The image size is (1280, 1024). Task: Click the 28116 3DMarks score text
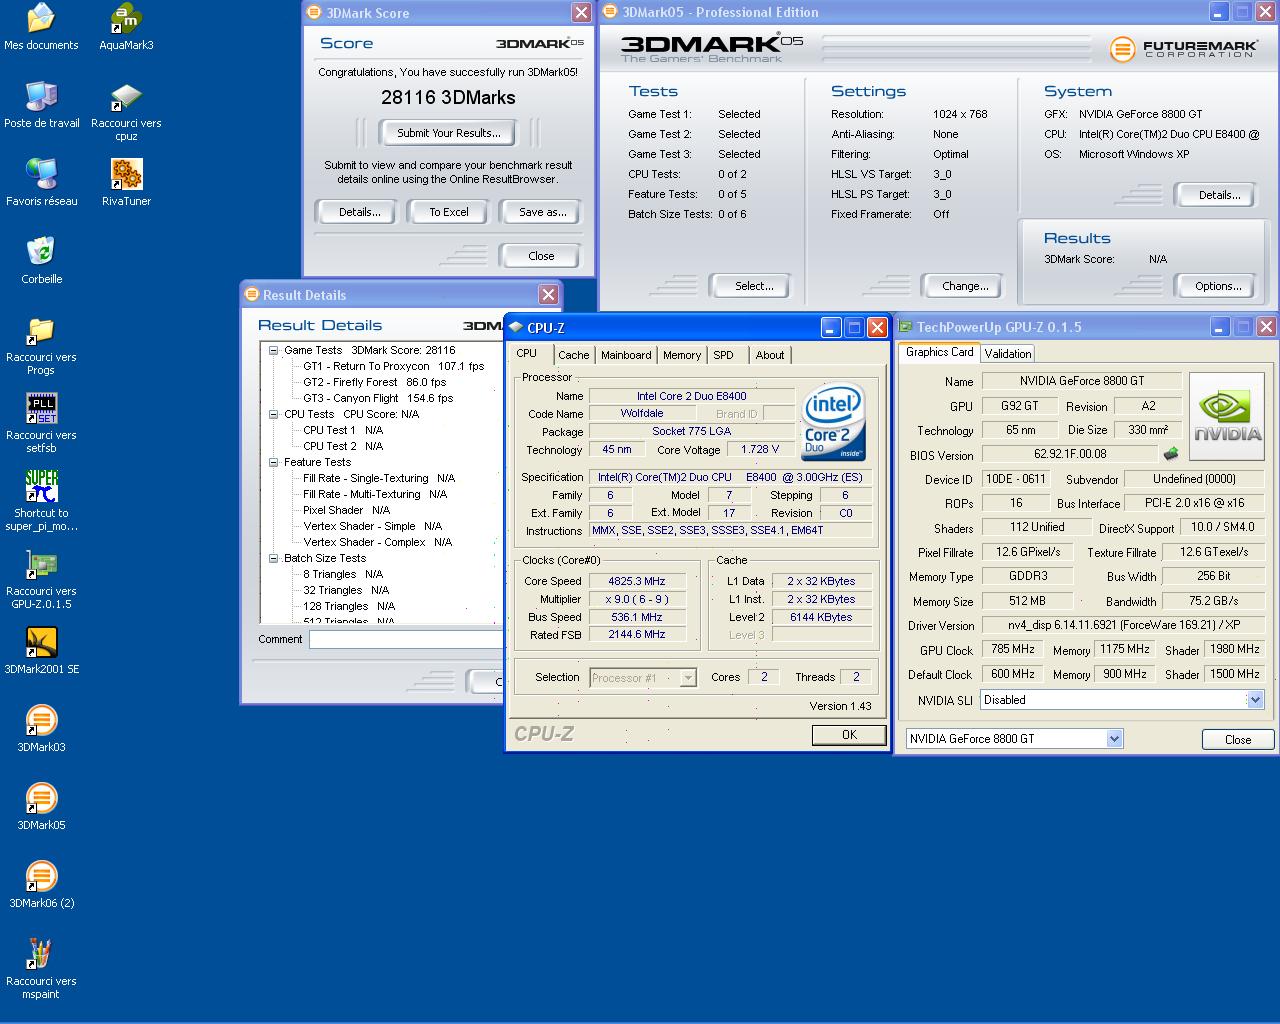[x=448, y=97]
